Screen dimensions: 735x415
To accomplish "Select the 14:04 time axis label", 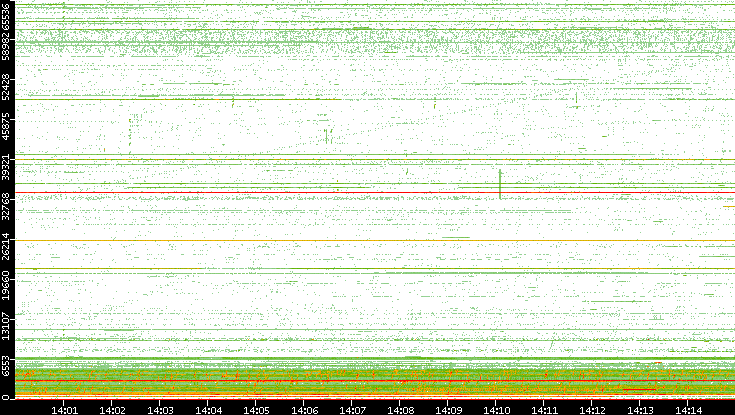I will point(208,411).
